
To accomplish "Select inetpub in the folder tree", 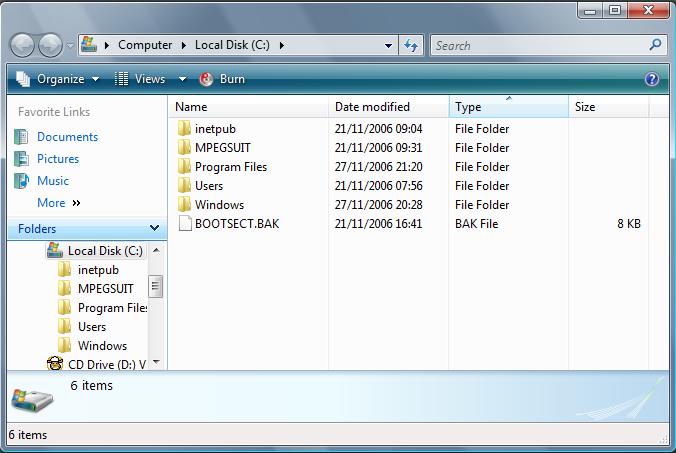I will (98, 270).
